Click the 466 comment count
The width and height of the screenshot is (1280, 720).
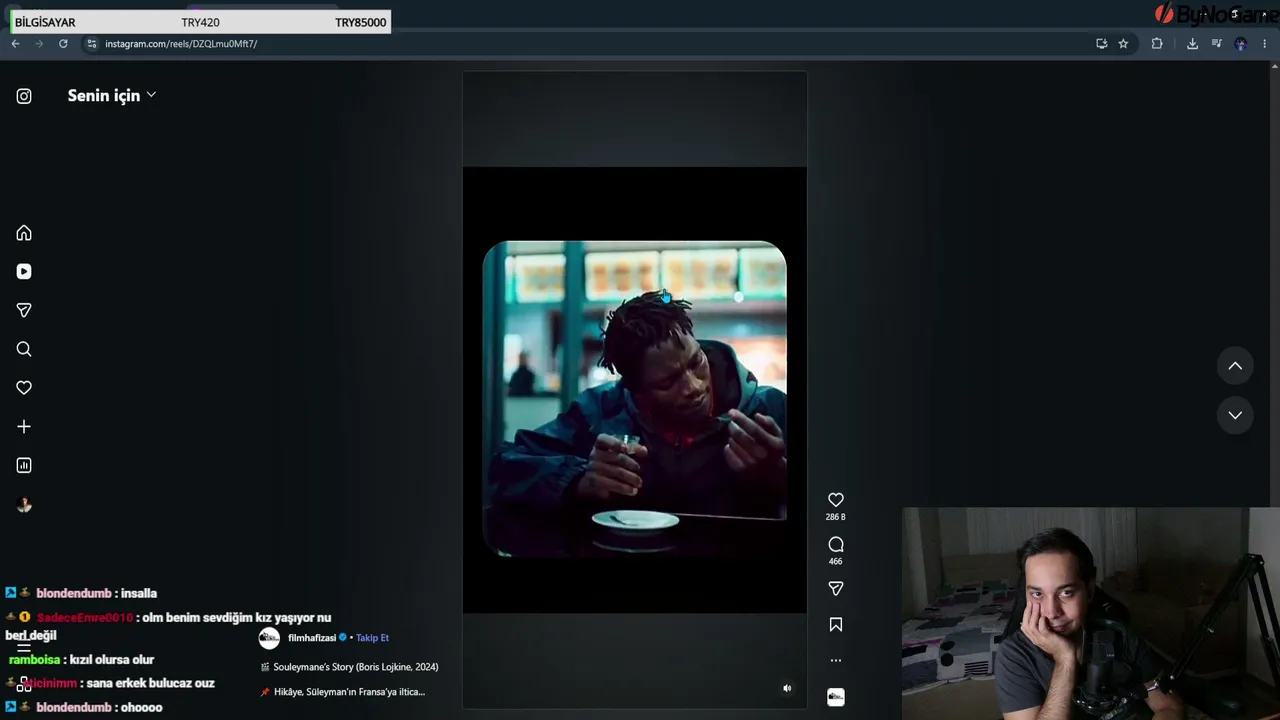(836, 561)
